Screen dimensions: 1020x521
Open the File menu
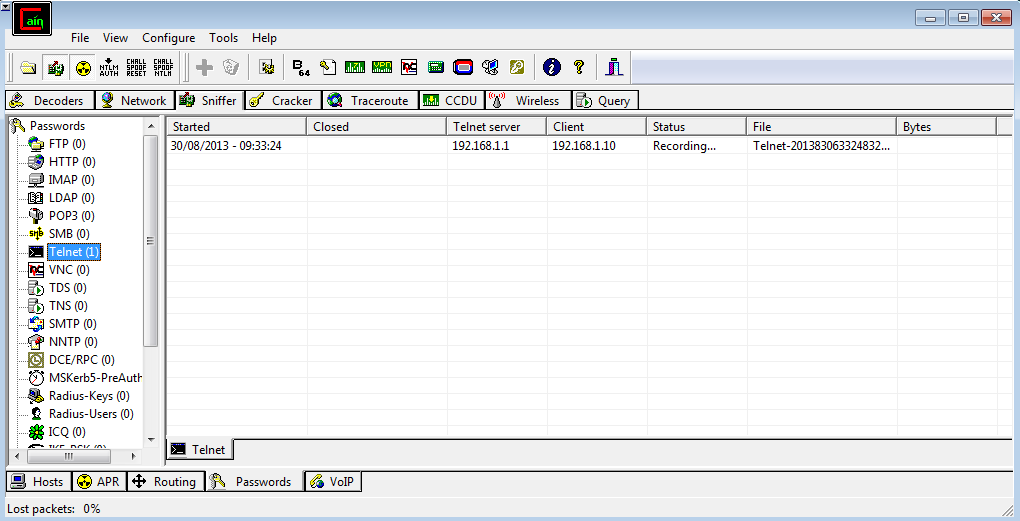point(80,38)
